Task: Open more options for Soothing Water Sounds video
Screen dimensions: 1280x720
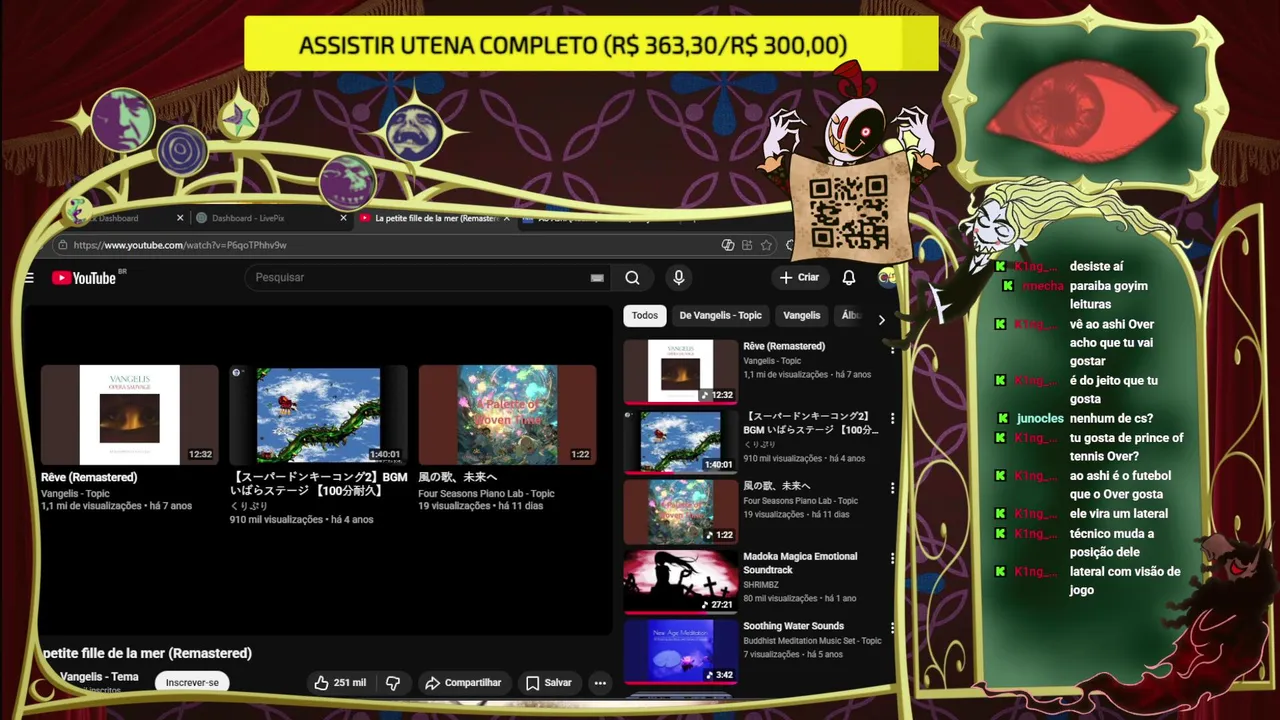Action: pyautogui.click(x=892, y=629)
